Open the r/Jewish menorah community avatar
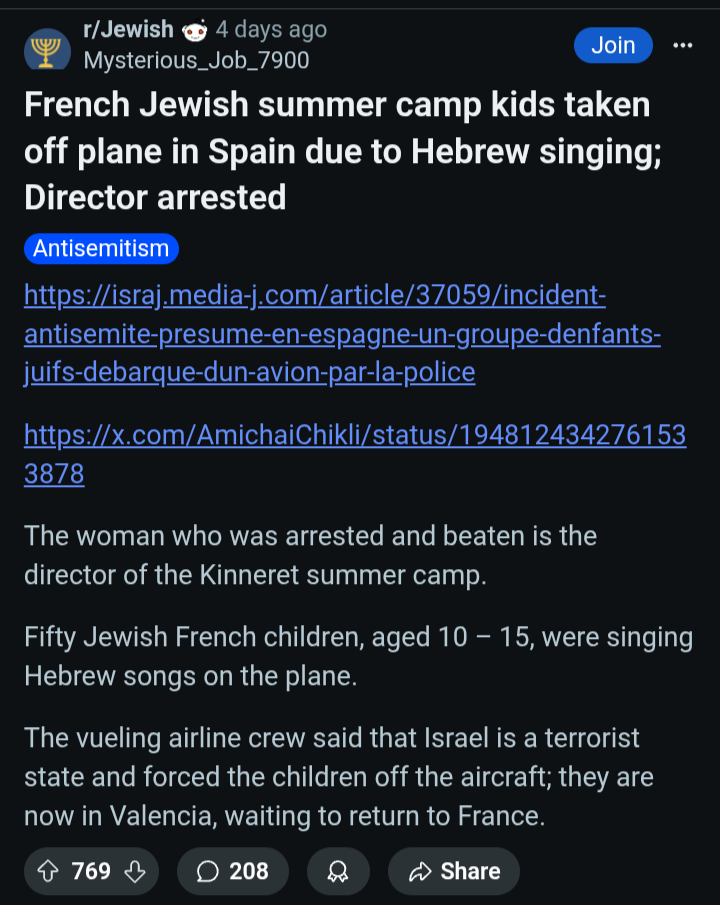The height and width of the screenshot is (905, 720). point(47,50)
